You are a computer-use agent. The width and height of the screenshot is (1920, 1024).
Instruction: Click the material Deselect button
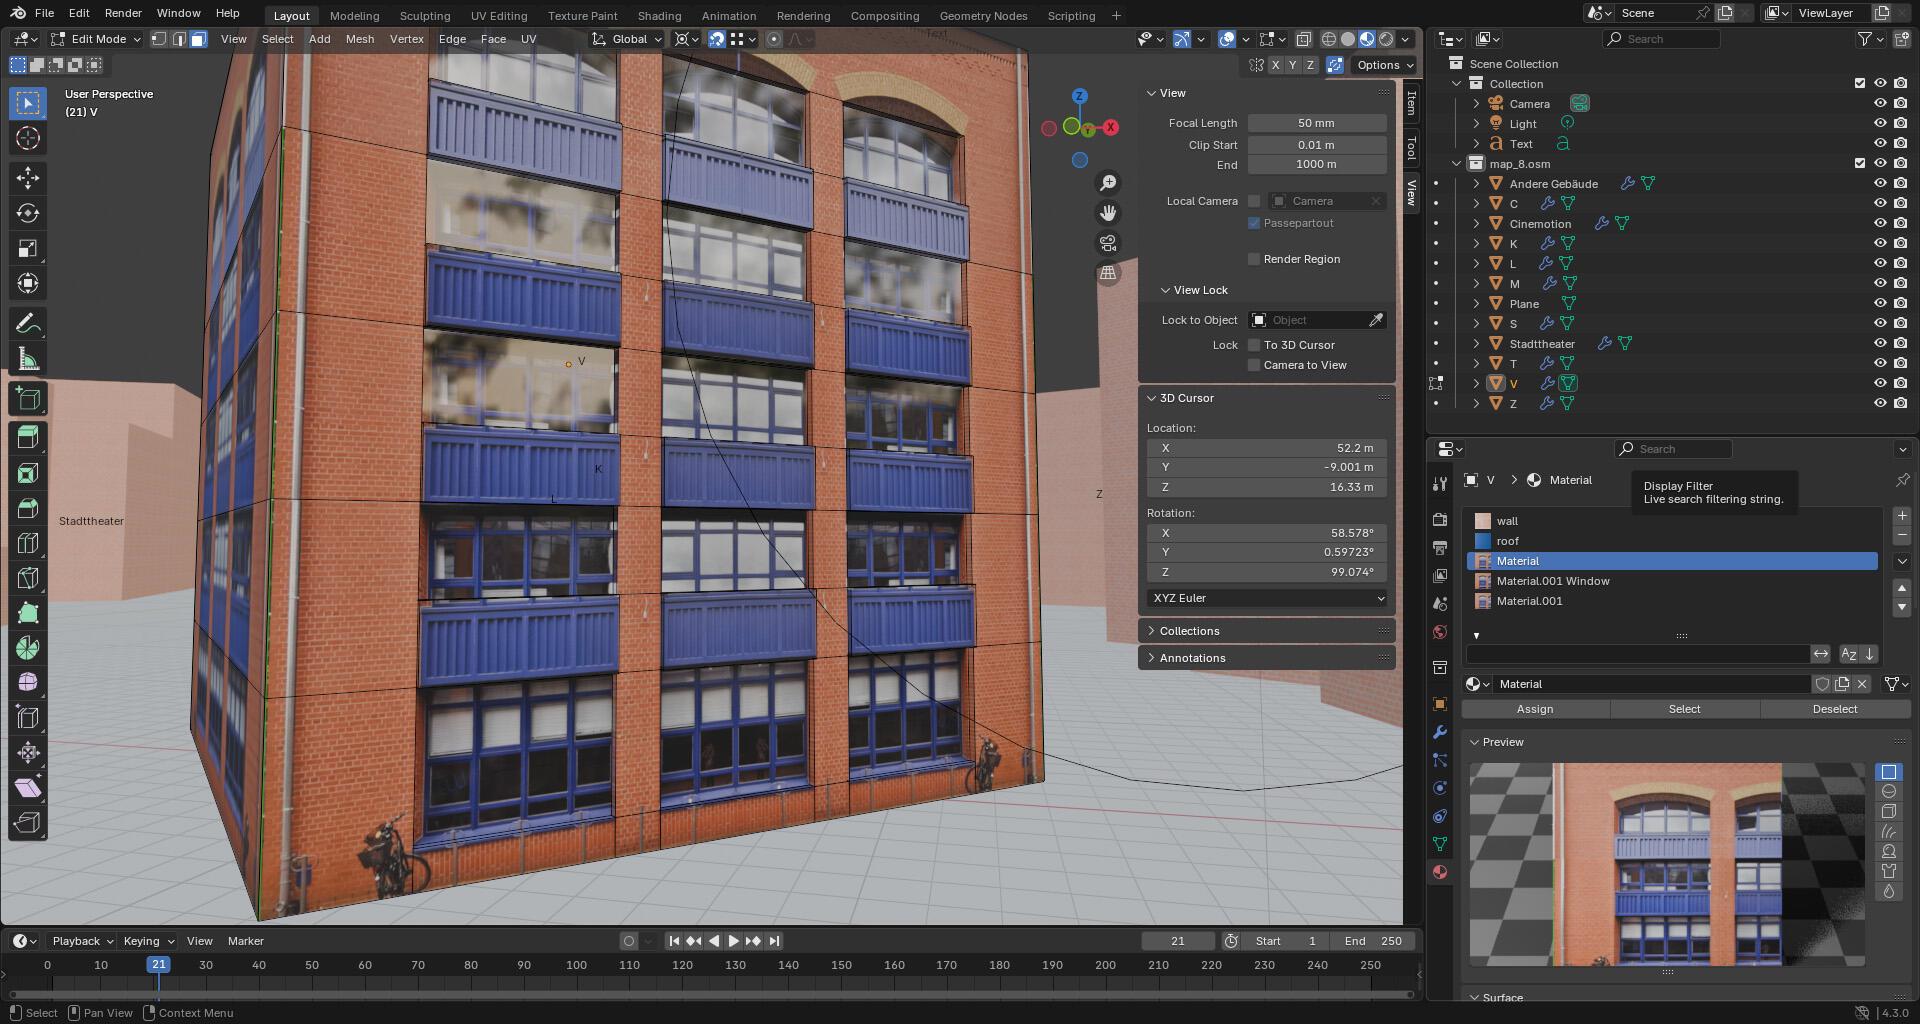coord(1835,709)
